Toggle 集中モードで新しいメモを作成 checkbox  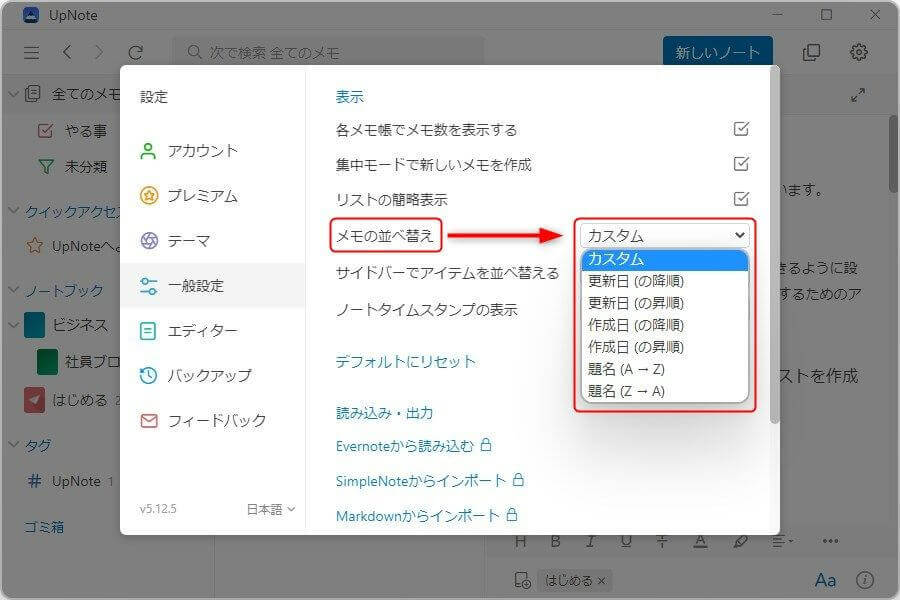click(741, 164)
